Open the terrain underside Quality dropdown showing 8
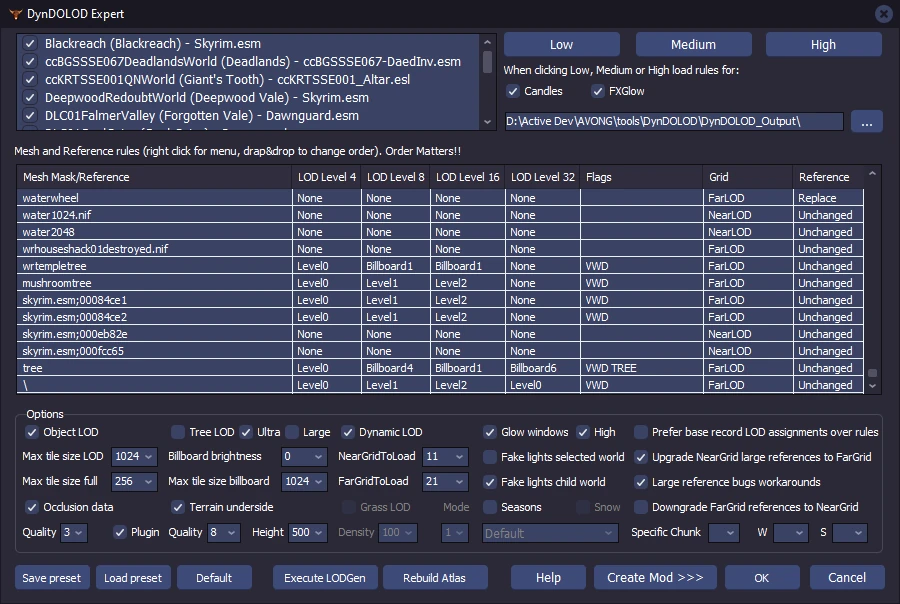This screenshot has width=900, height=604. [223, 532]
